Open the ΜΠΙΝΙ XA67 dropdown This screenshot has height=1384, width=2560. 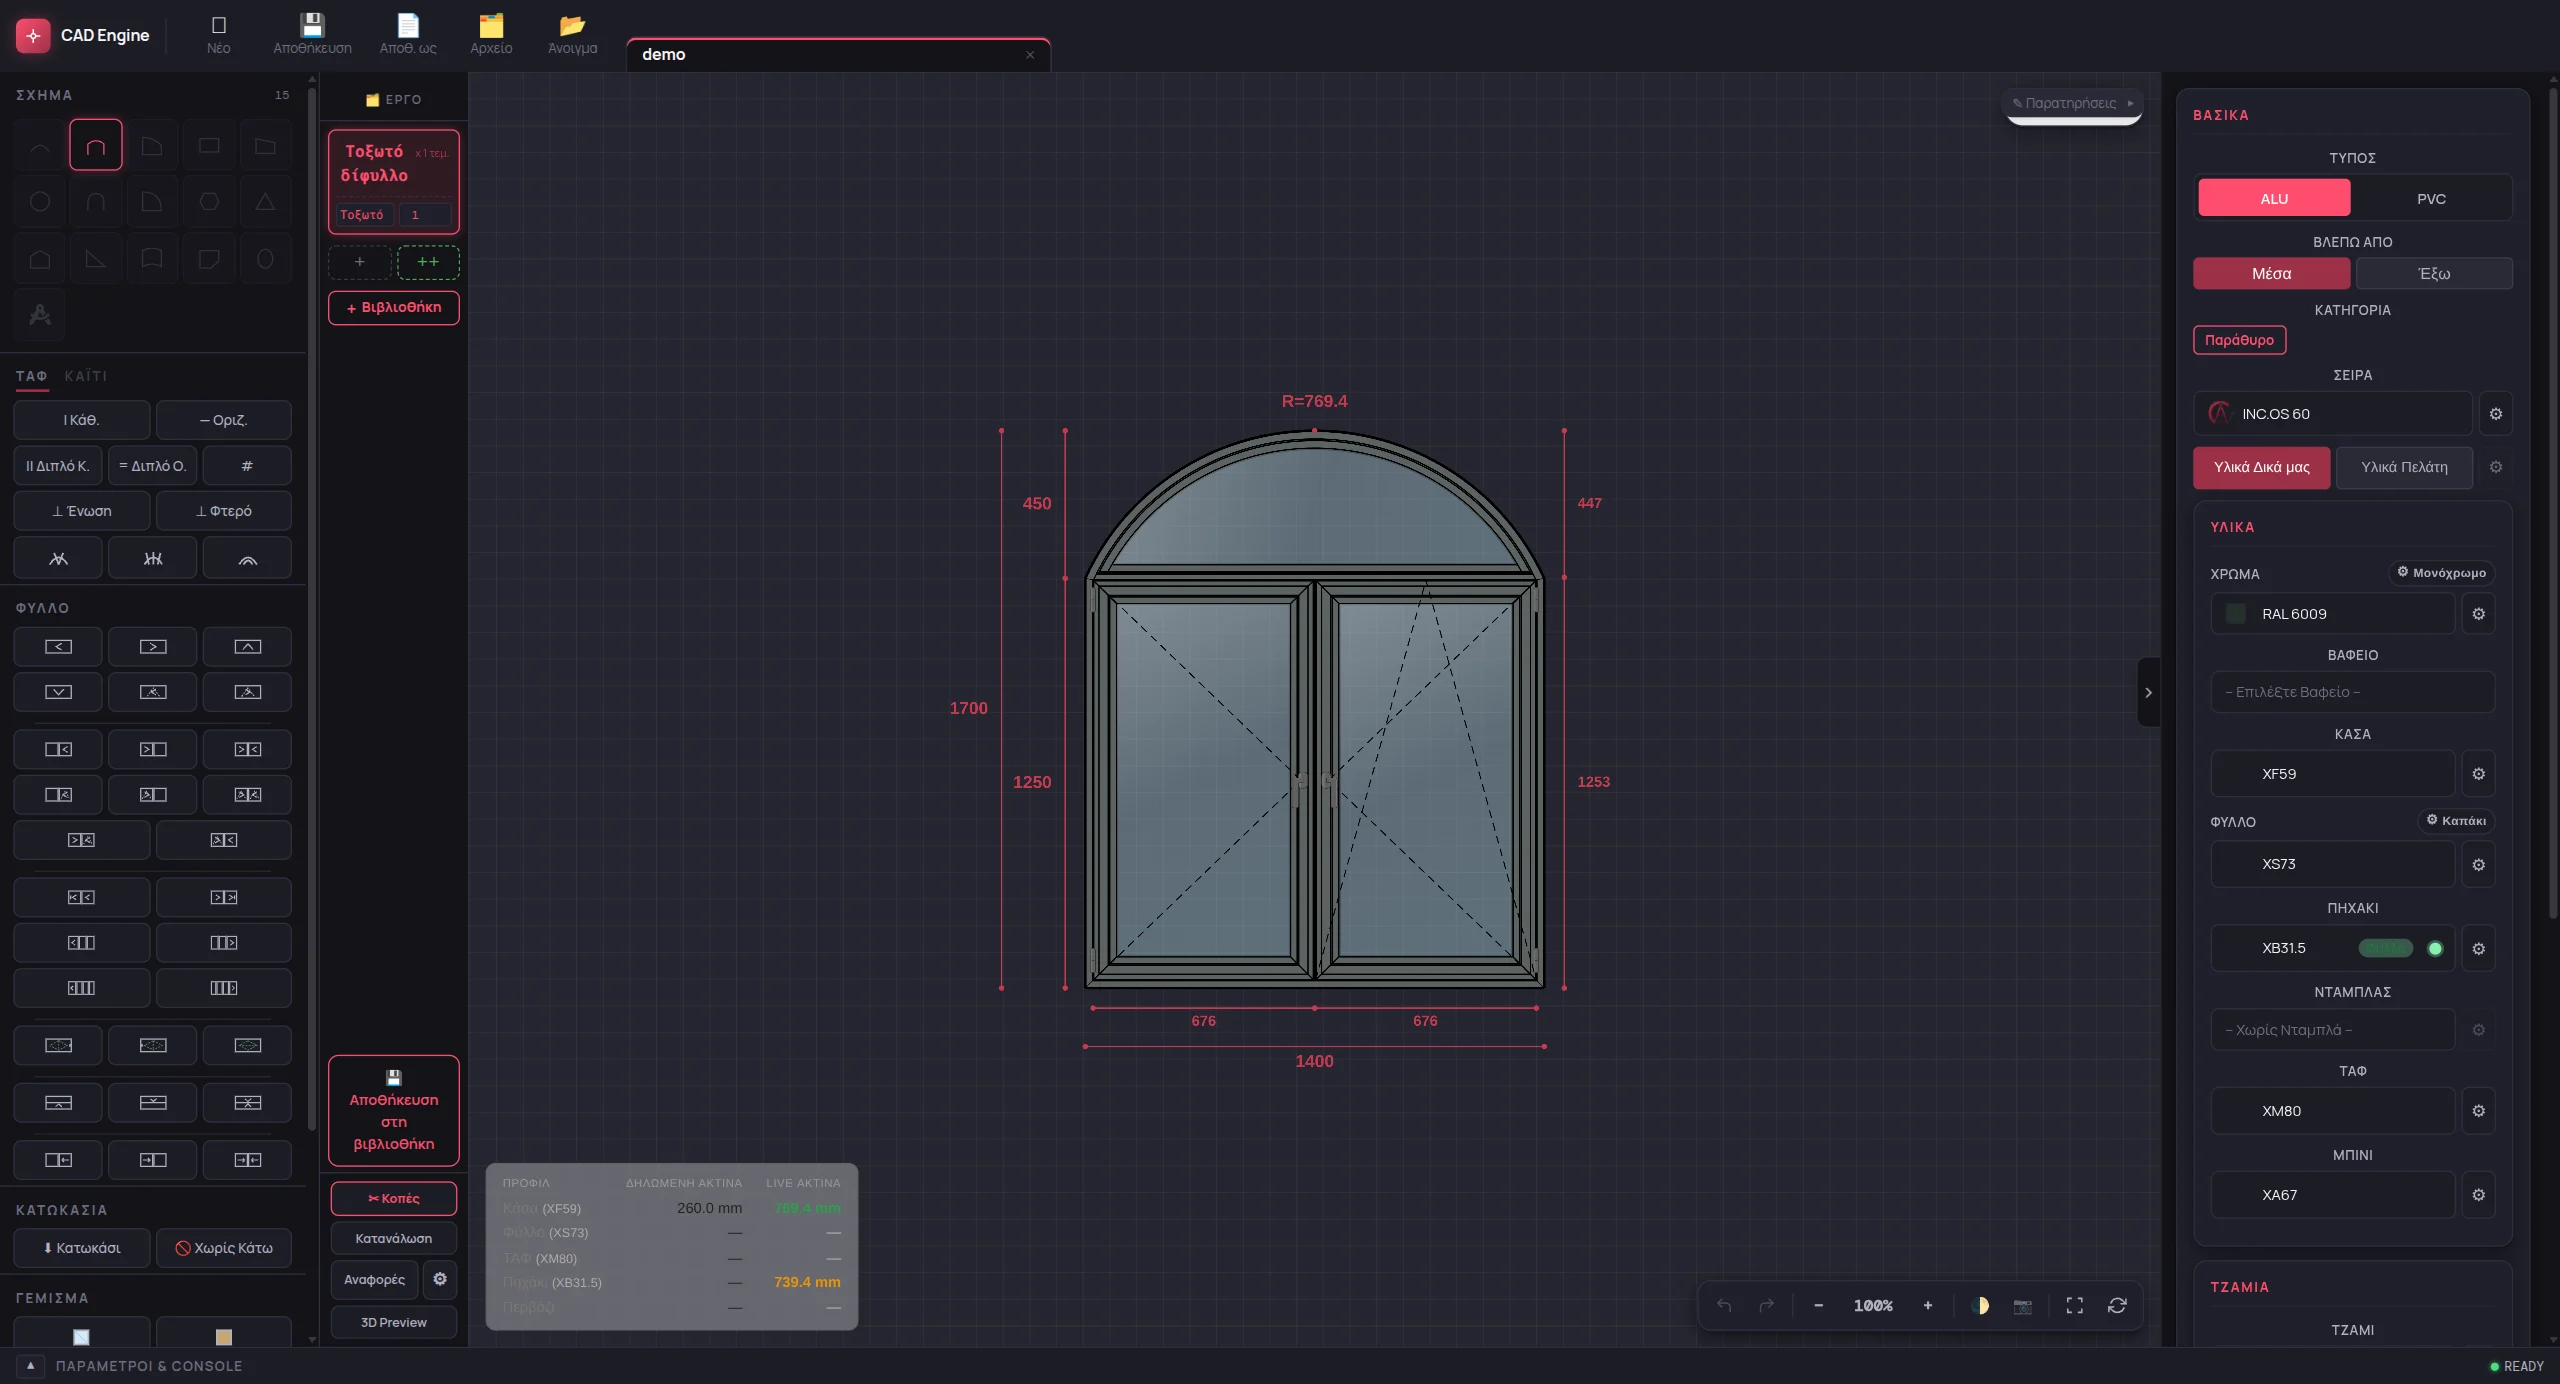tap(2333, 1195)
